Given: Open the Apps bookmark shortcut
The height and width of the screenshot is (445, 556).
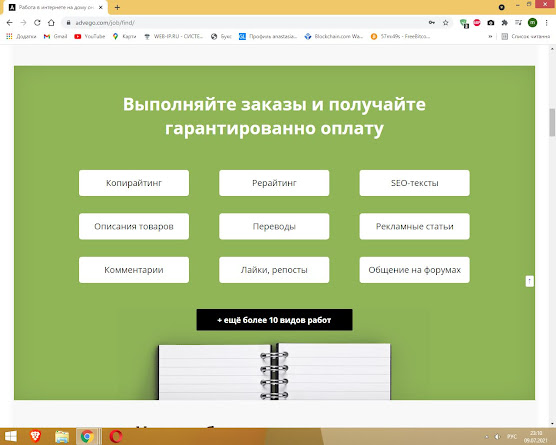Looking at the screenshot, I should (x=21, y=36).
